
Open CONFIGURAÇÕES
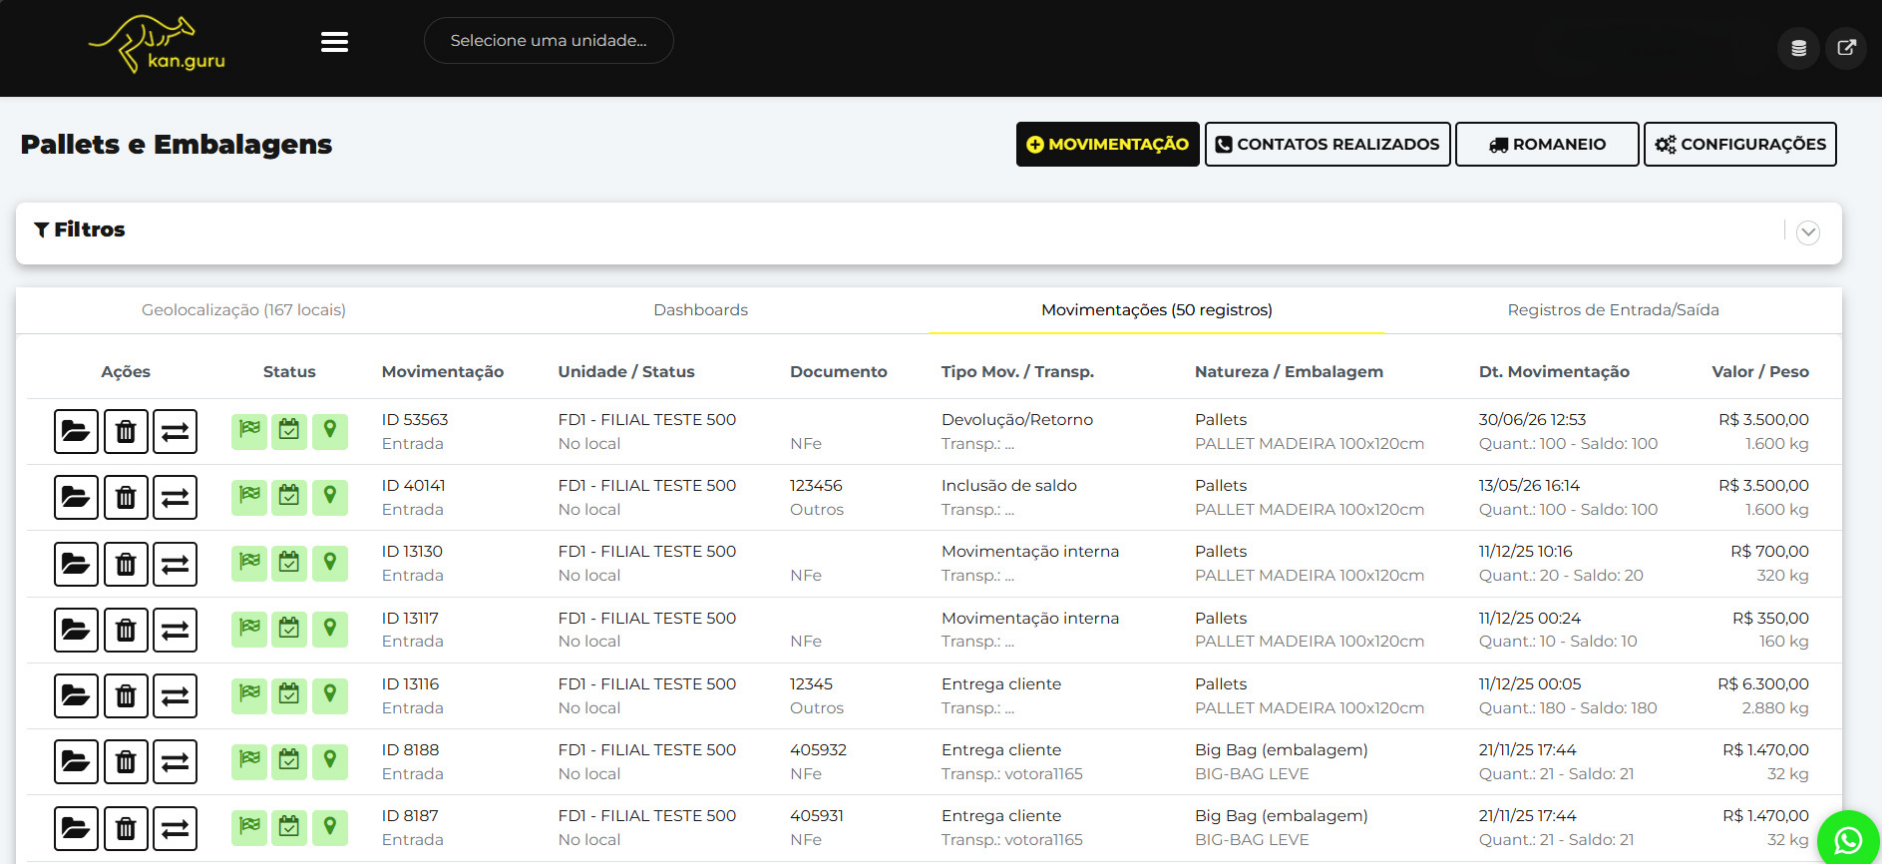1740,144
